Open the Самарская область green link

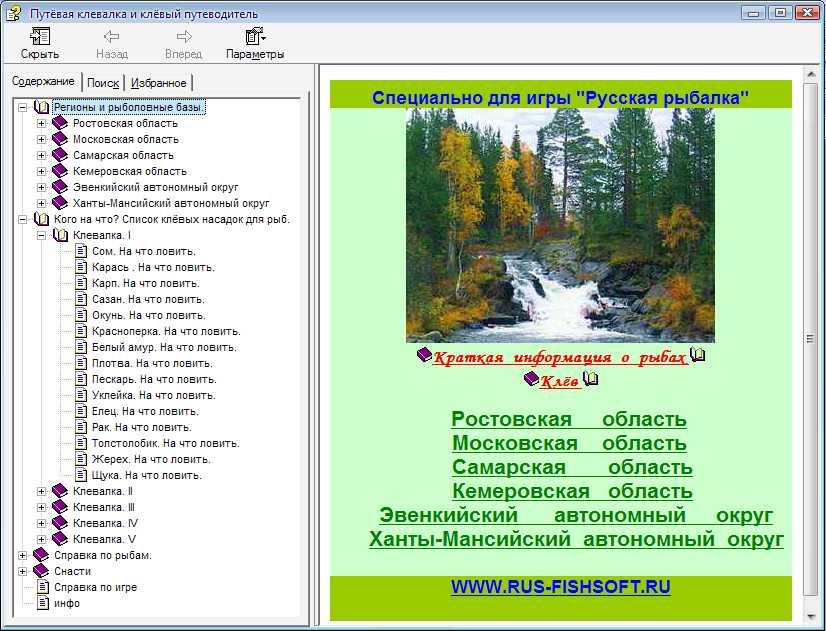click(x=571, y=467)
